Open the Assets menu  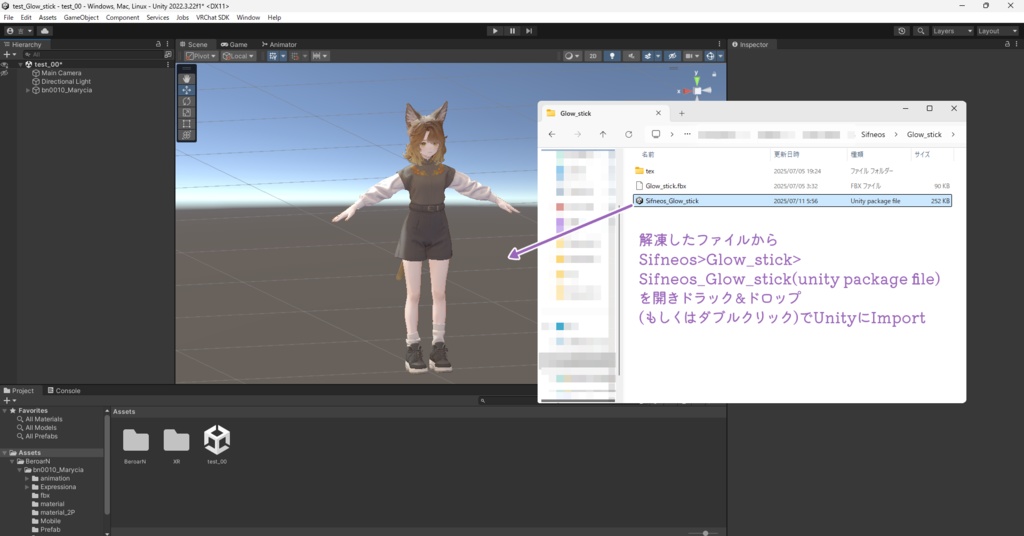tap(47, 18)
